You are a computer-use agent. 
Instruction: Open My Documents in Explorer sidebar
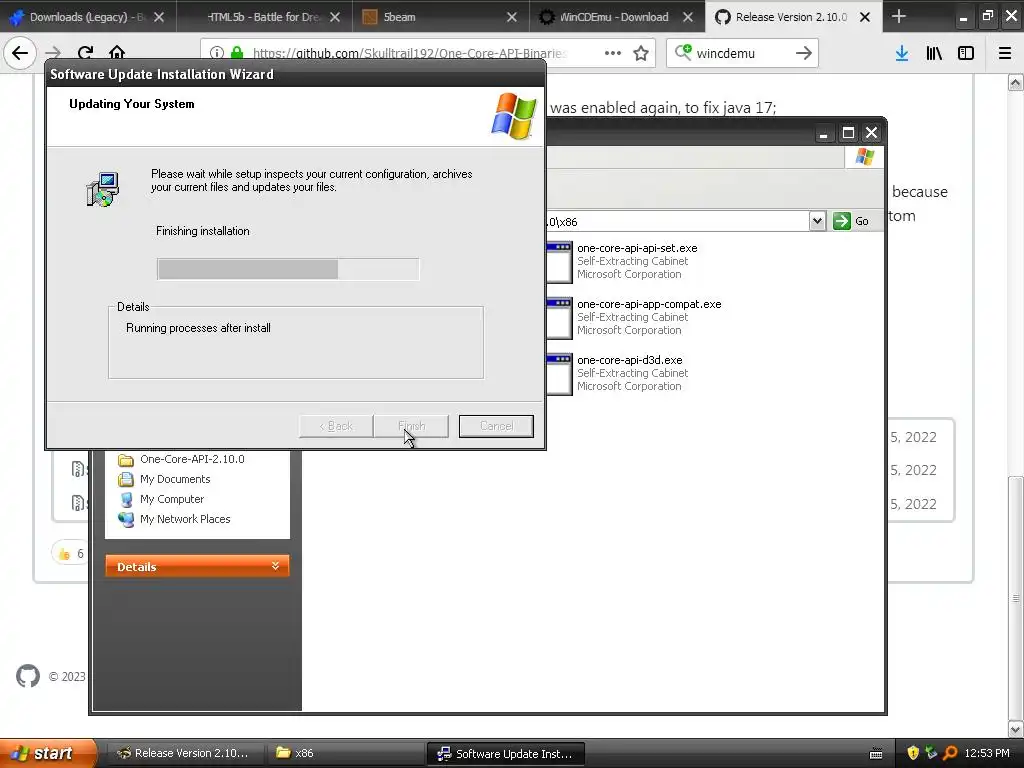tap(175, 479)
